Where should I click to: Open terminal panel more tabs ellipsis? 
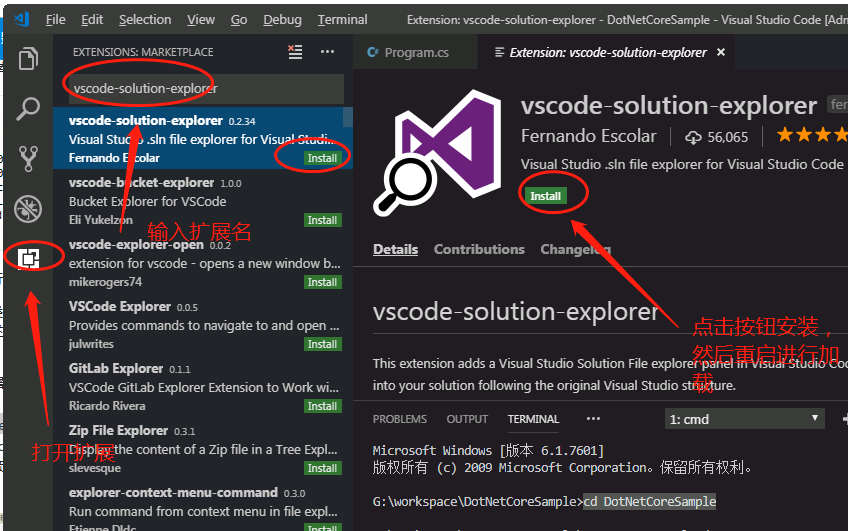[x=593, y=419]
